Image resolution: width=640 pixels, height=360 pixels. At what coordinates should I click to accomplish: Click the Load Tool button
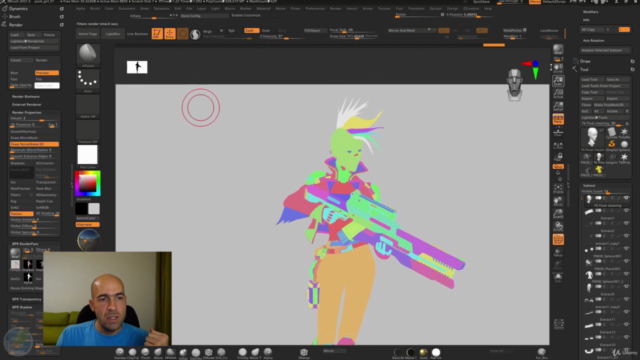[592, 80]
